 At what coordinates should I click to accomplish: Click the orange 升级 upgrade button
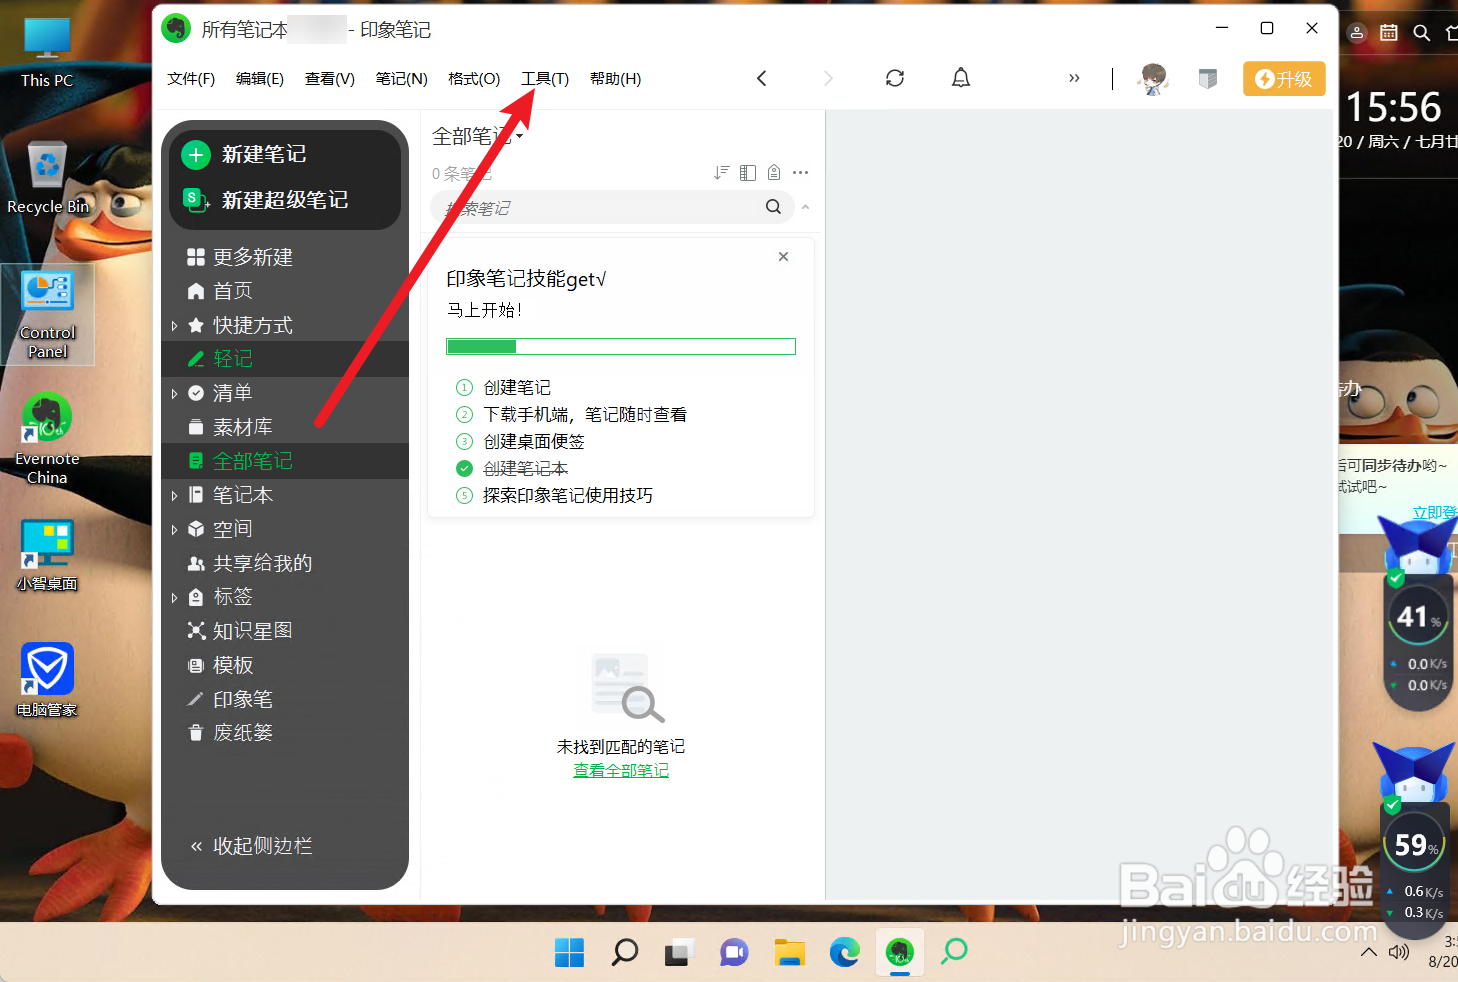click(1284, 79)
